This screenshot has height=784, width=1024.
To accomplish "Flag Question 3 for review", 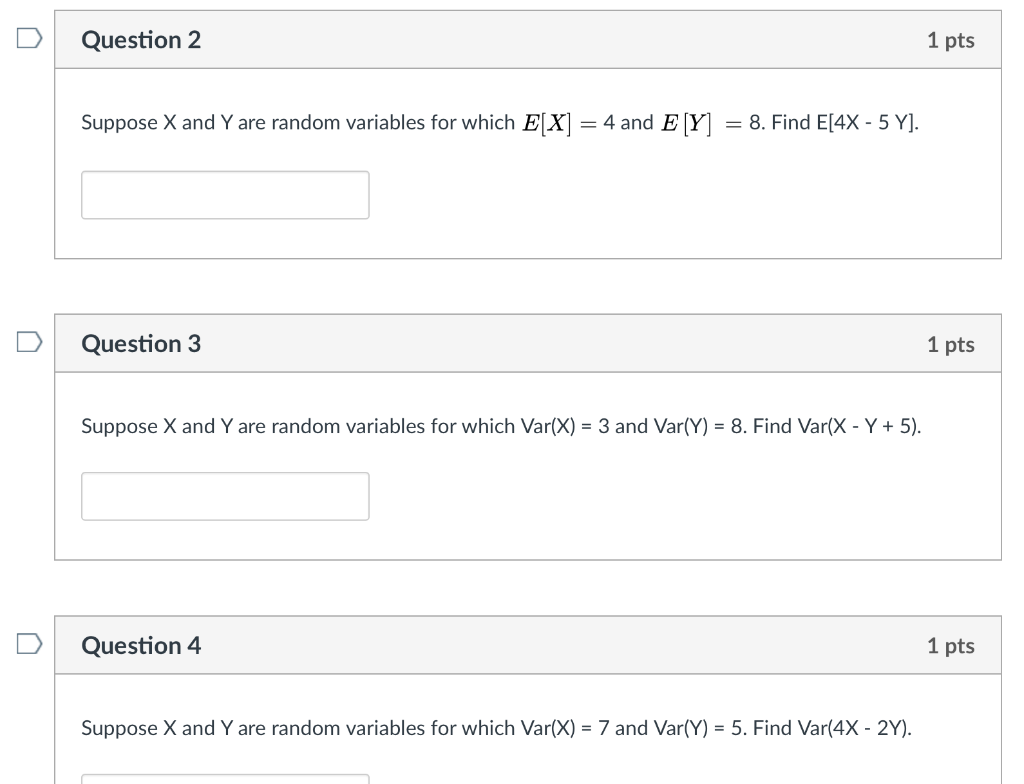I will coord(29,342).
